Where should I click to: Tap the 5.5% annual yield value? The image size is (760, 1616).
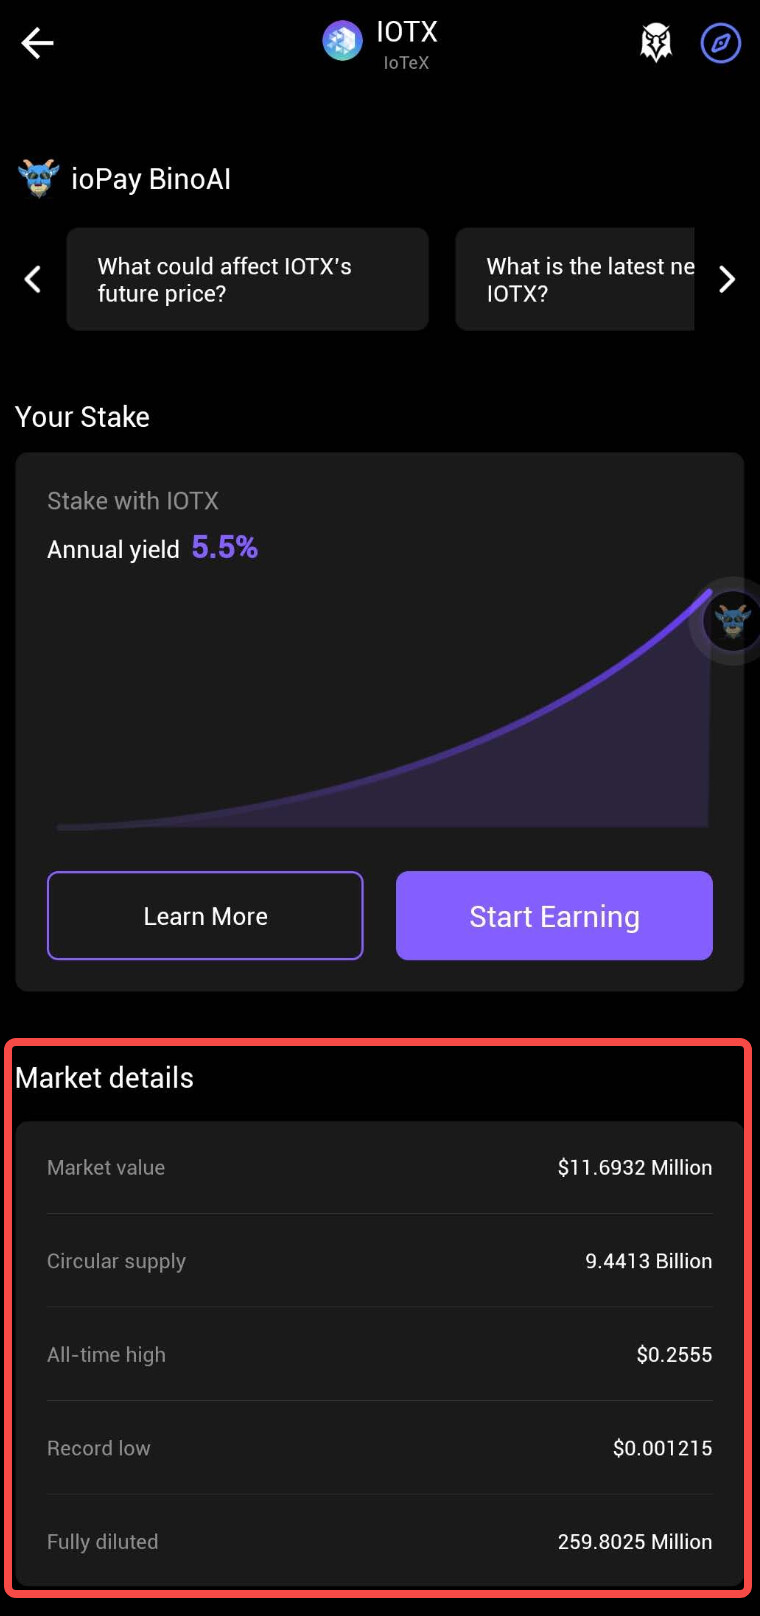[224, 547]
